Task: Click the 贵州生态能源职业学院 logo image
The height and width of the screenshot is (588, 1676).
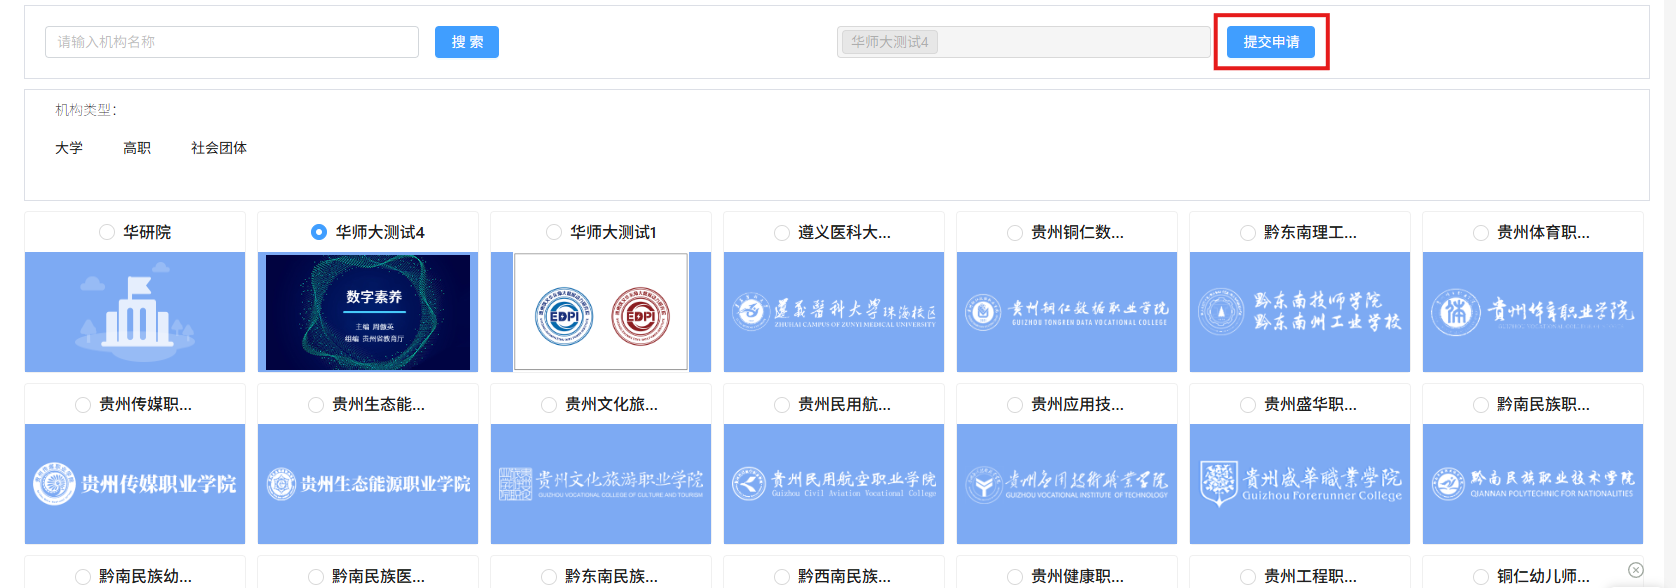Action: [x=368, y=484]
